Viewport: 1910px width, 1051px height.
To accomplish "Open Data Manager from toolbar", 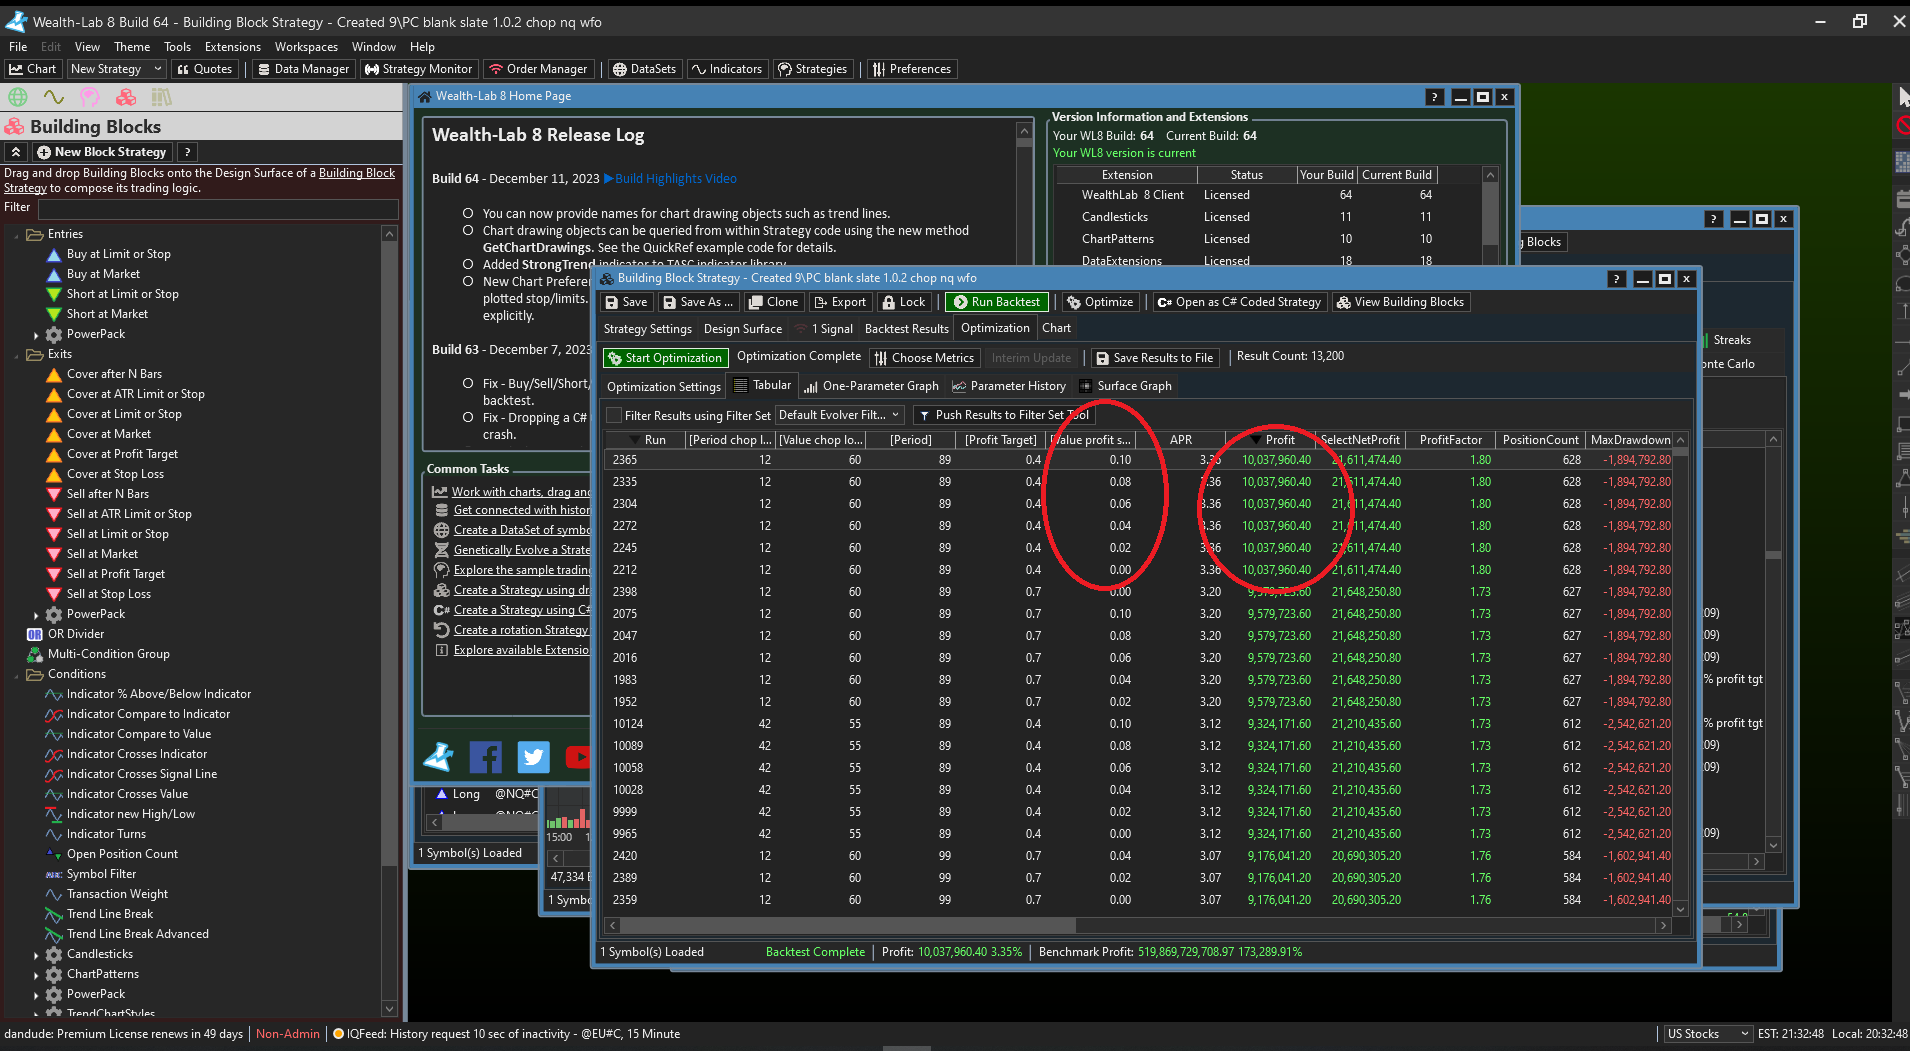I will 303,69.
